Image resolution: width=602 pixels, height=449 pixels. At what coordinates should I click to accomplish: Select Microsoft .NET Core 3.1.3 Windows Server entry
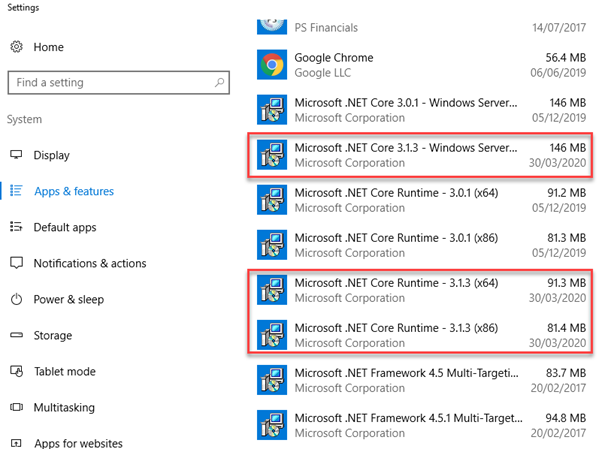[x=420, y=155]
